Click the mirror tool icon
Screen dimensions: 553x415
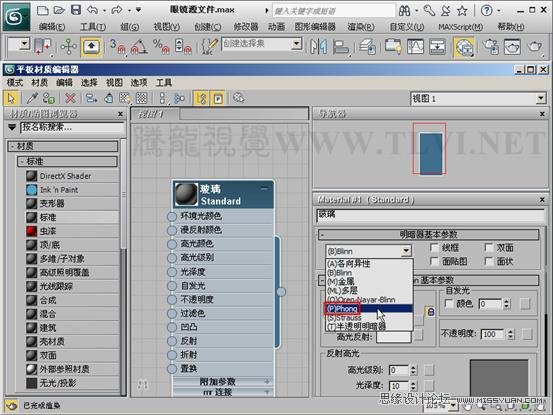[x=318, y=47]
